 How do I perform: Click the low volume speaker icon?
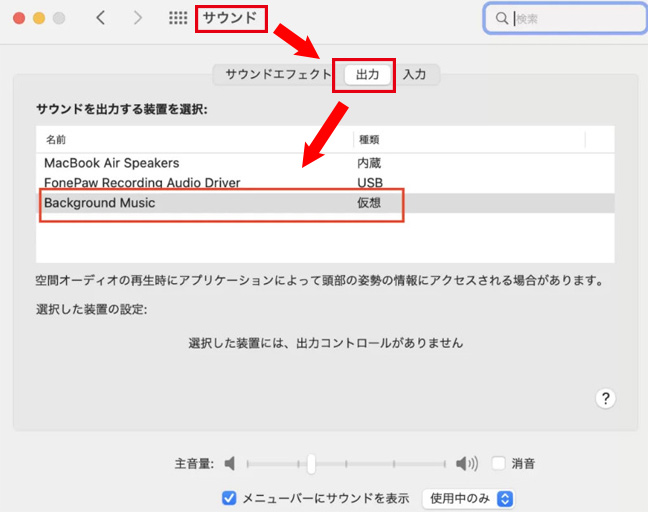coord(230,464)
